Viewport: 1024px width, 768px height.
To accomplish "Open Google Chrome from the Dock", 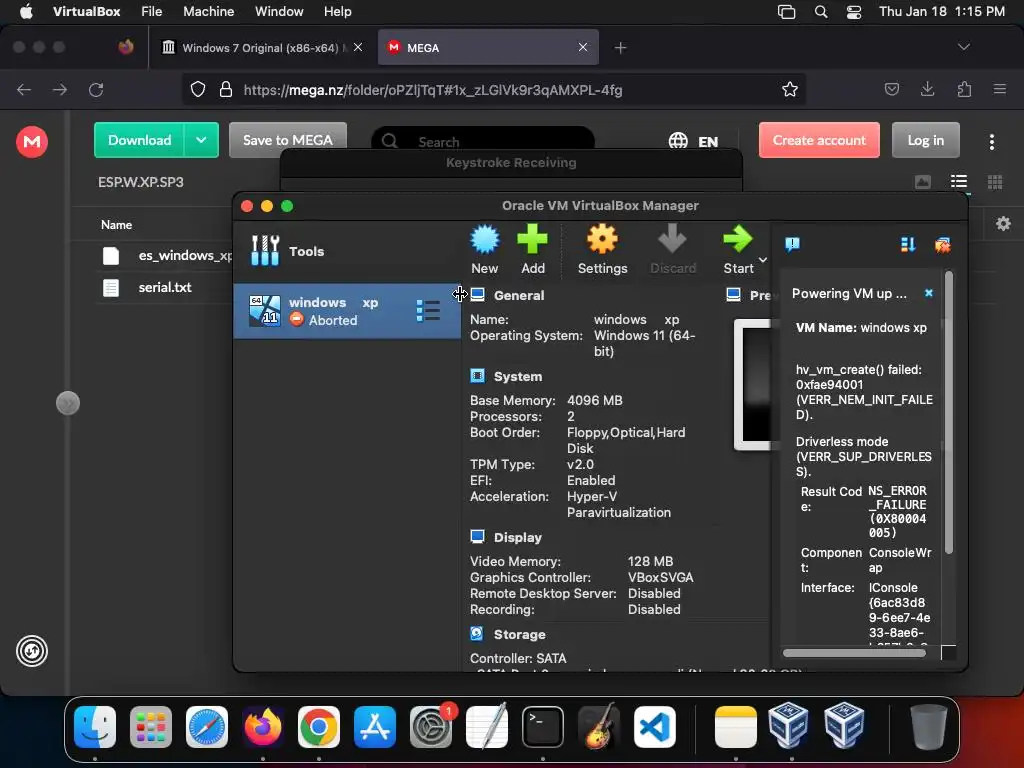I will click(x=319, y=727).
